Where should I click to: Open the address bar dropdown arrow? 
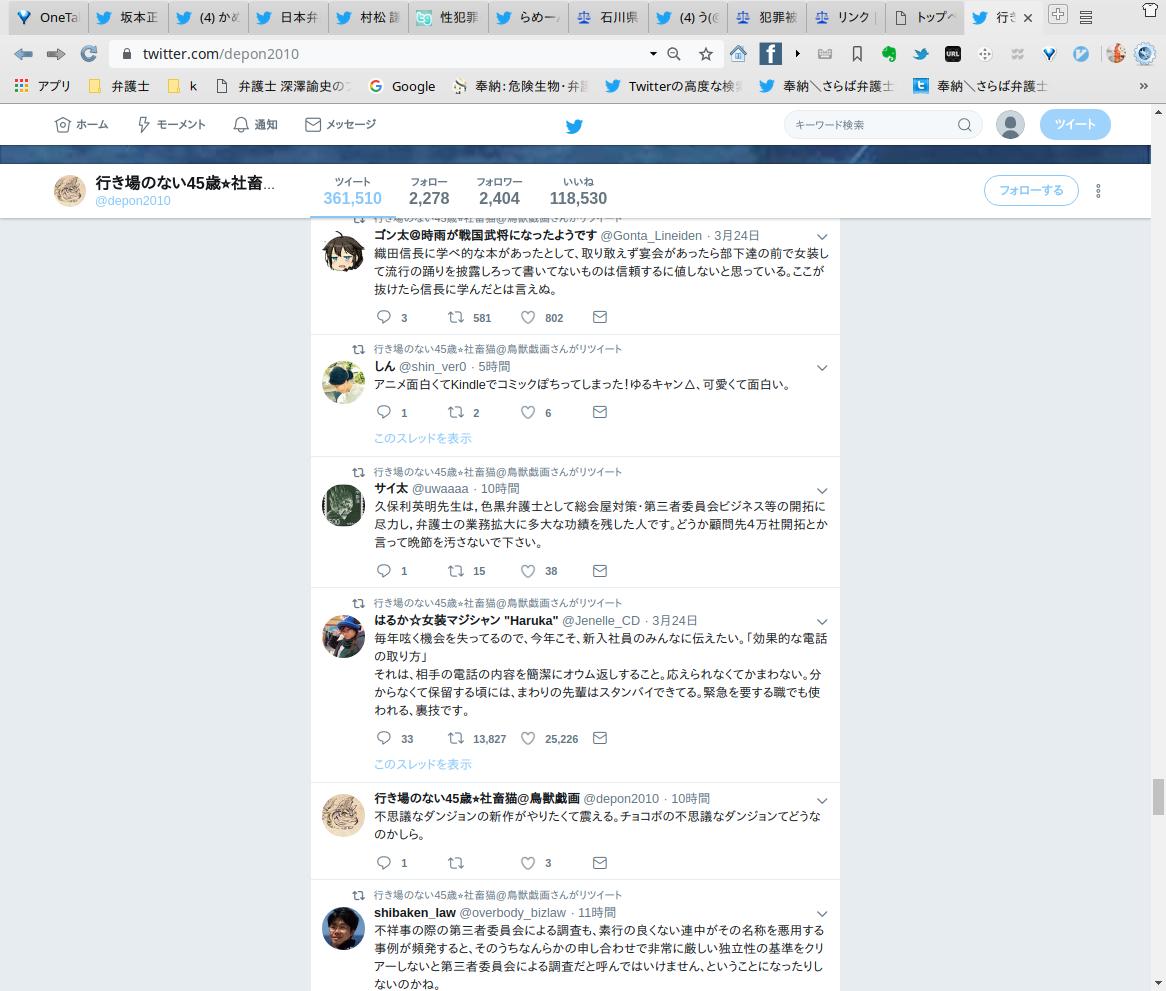[653, 54]
